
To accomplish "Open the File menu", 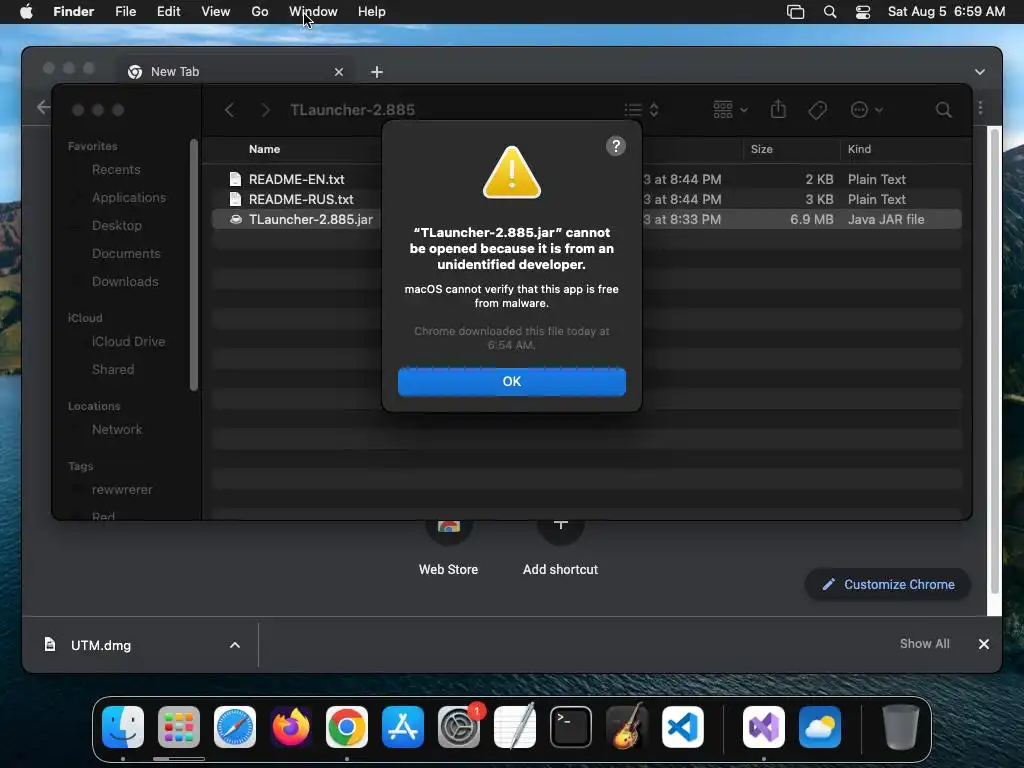I will pyautogui.click(x=125, y=12).
